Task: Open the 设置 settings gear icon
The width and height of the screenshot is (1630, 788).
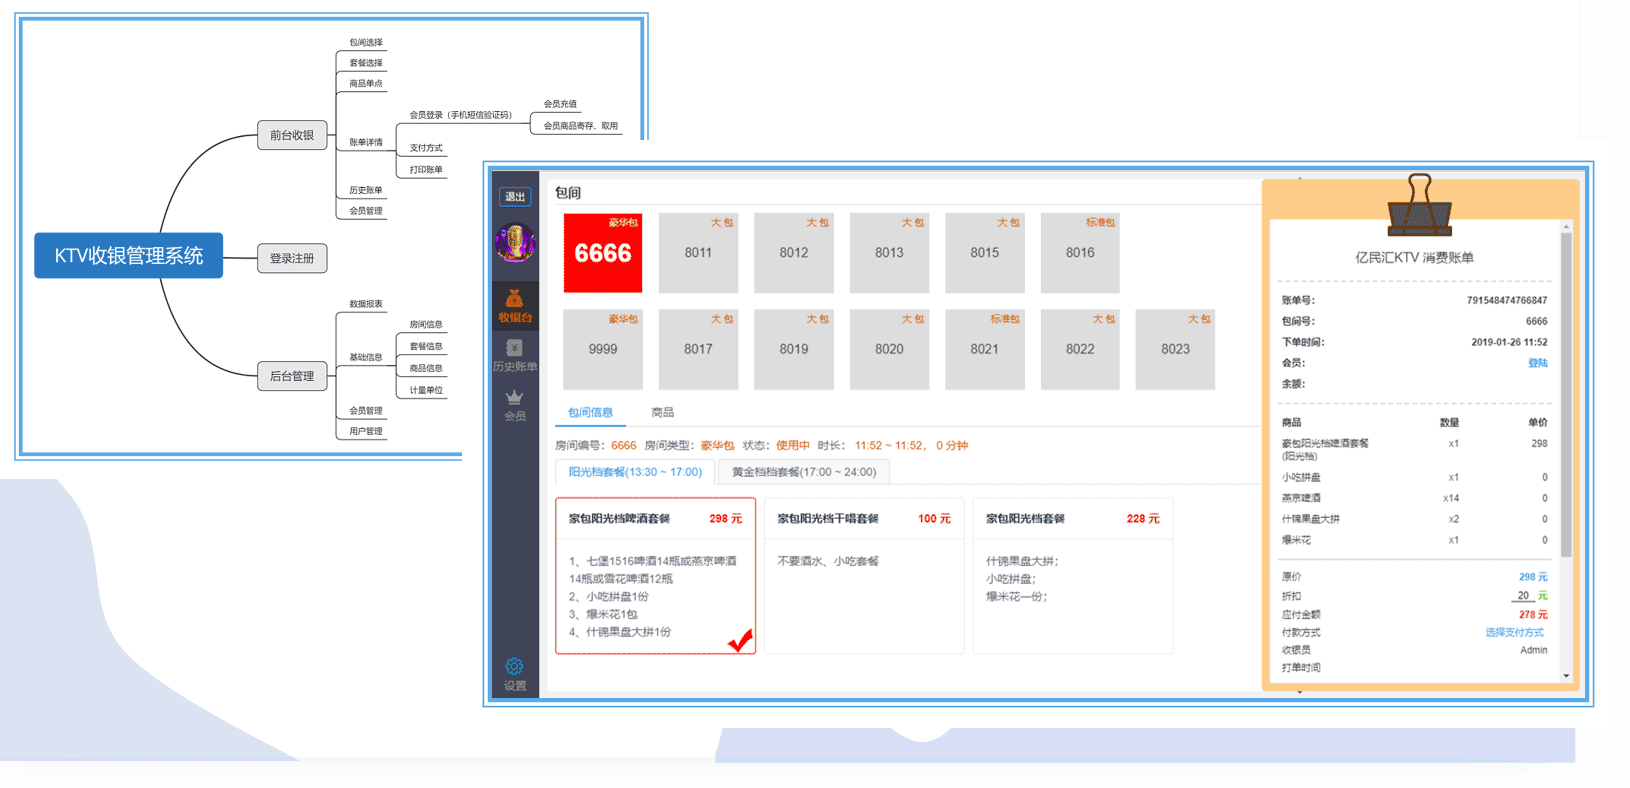Action: tap(514, 673)
